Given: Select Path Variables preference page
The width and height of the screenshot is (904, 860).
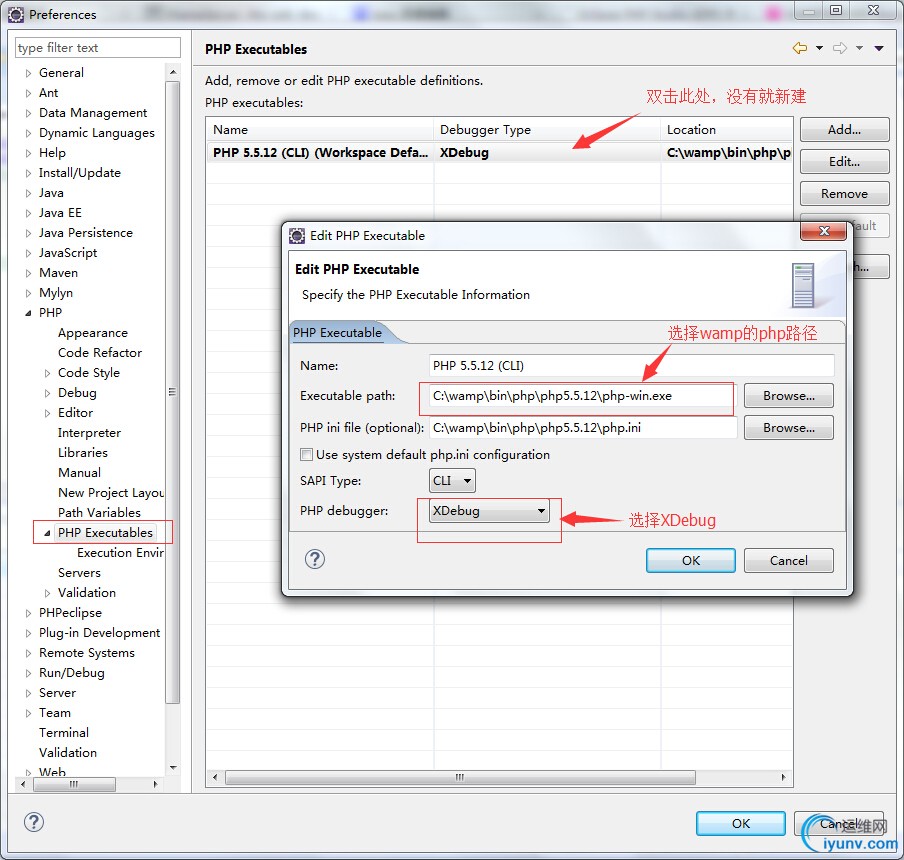Looking at the screenshot, I should (x=99, y=512).
